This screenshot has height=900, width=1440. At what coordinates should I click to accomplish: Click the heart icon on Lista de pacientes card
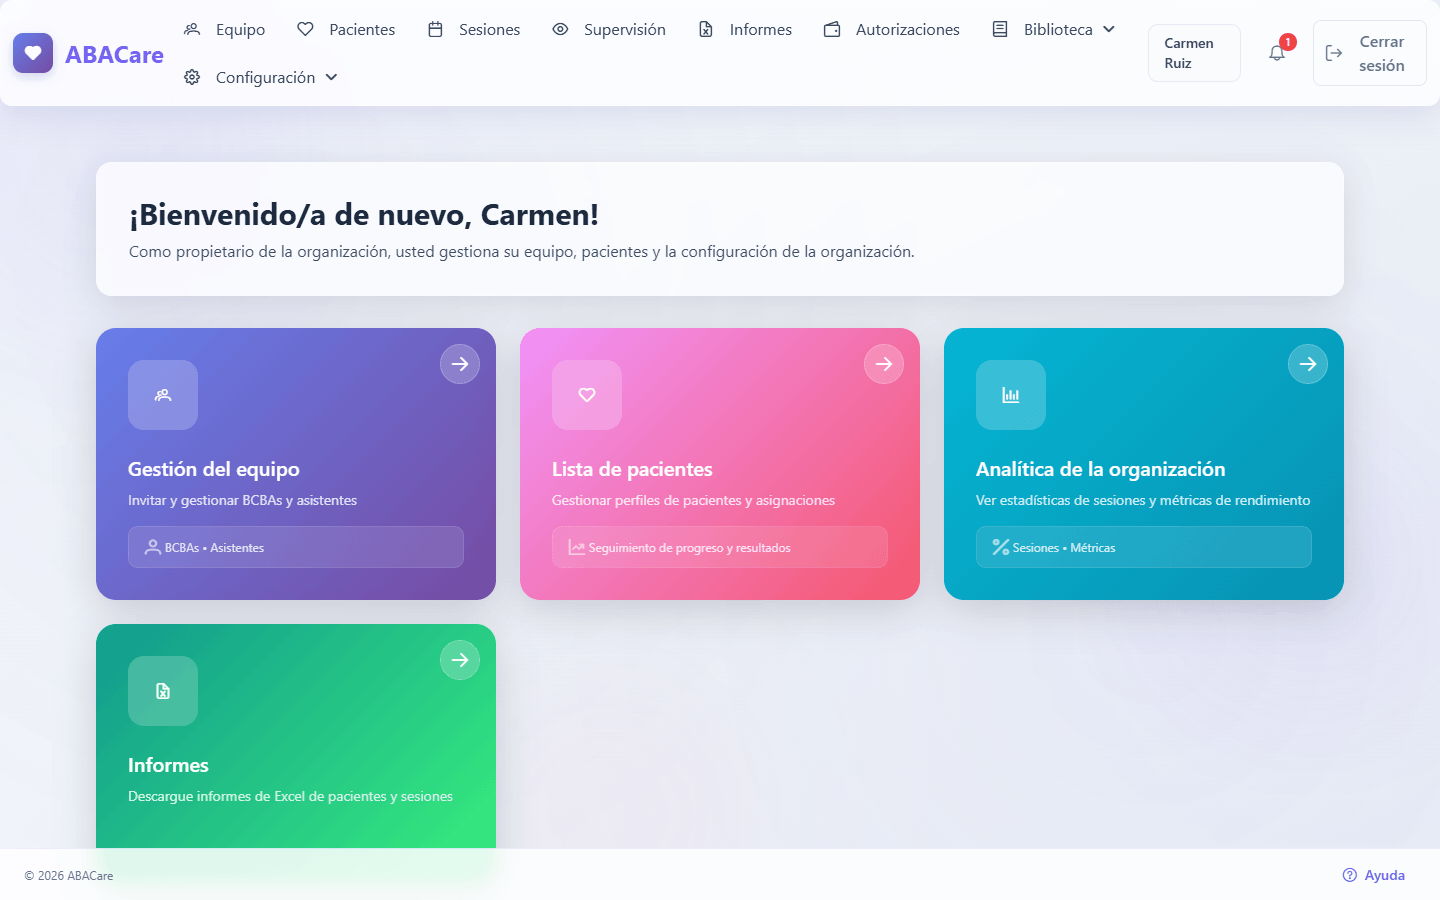(x=587, y=395)
